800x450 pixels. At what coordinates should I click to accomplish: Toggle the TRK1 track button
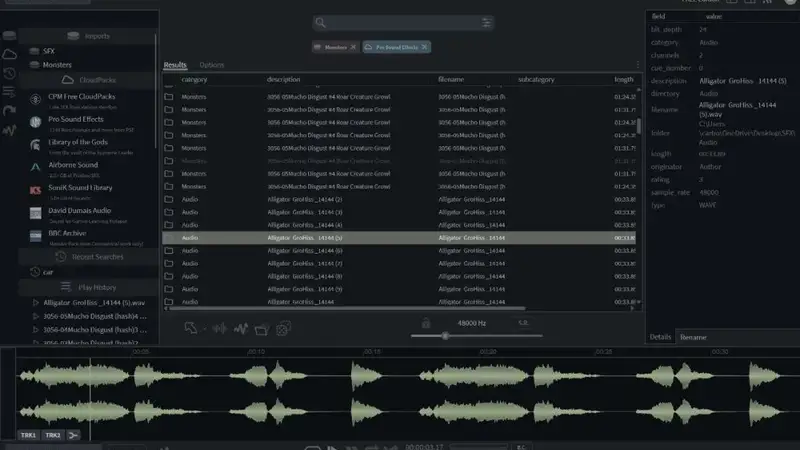tap(28, 435)
